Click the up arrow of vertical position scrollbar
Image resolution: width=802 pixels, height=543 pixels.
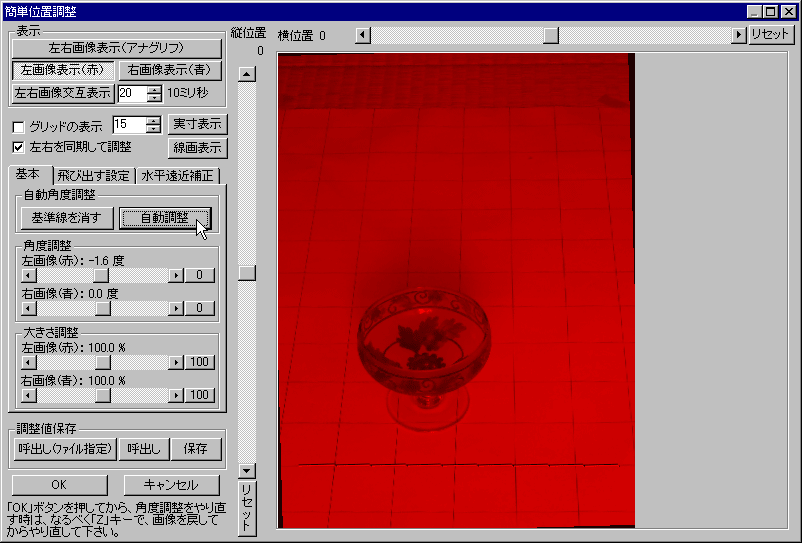pos(247,73)
